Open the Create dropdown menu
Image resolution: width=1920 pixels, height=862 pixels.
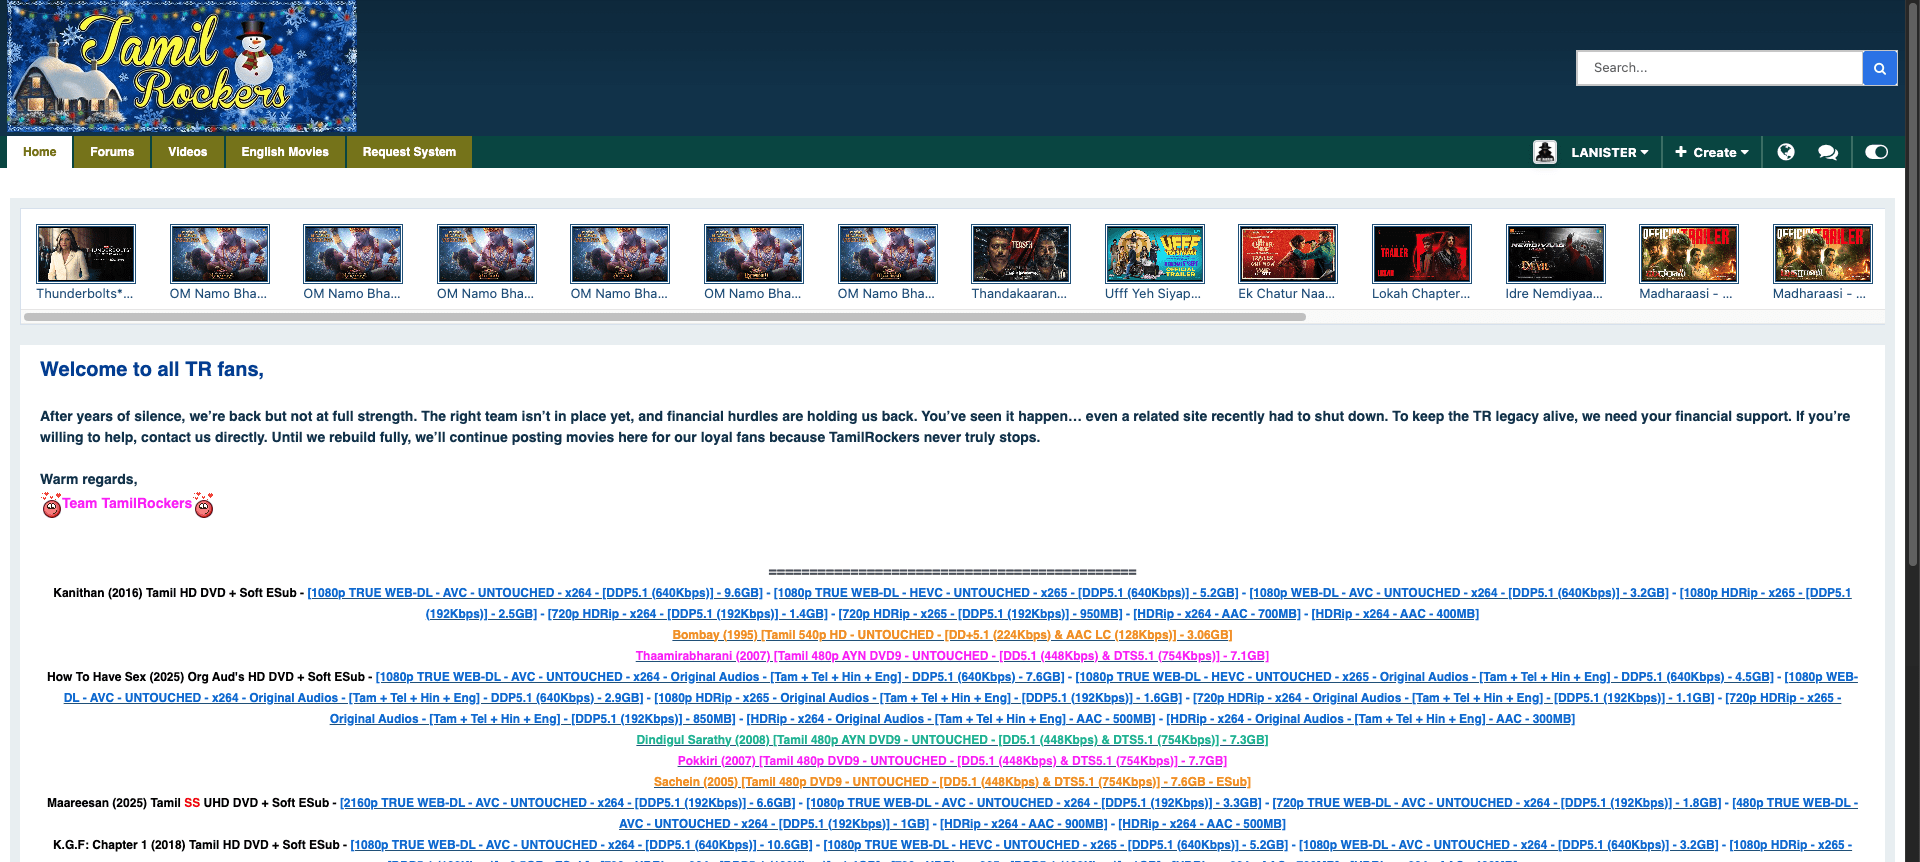pos(1712,152)
